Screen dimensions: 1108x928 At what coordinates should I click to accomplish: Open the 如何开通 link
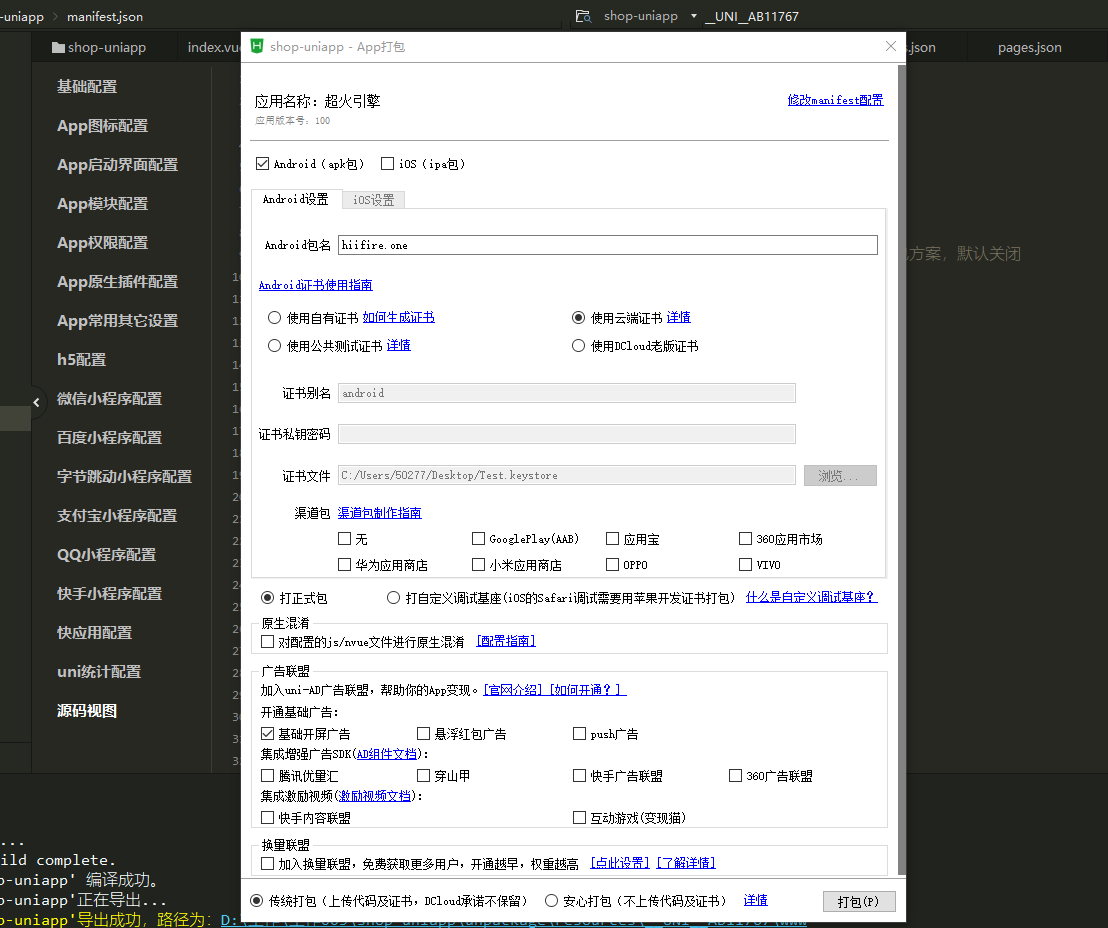[588, 690]
